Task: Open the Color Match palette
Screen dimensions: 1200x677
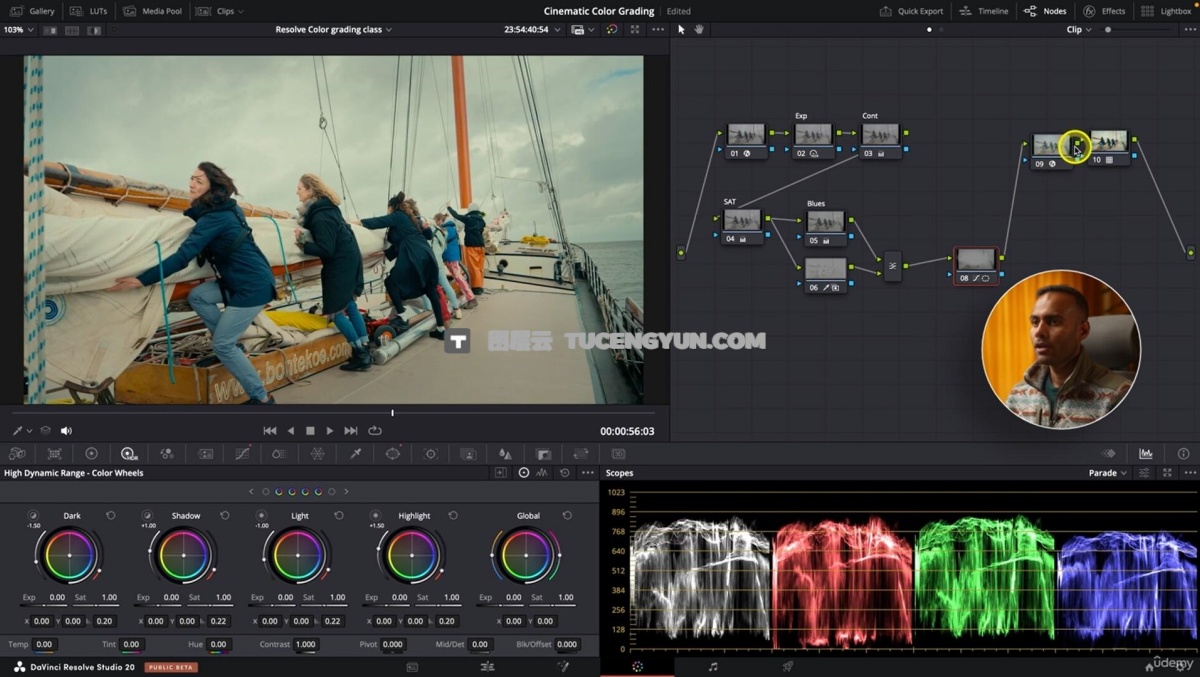Action: click(x=55, y=453)
